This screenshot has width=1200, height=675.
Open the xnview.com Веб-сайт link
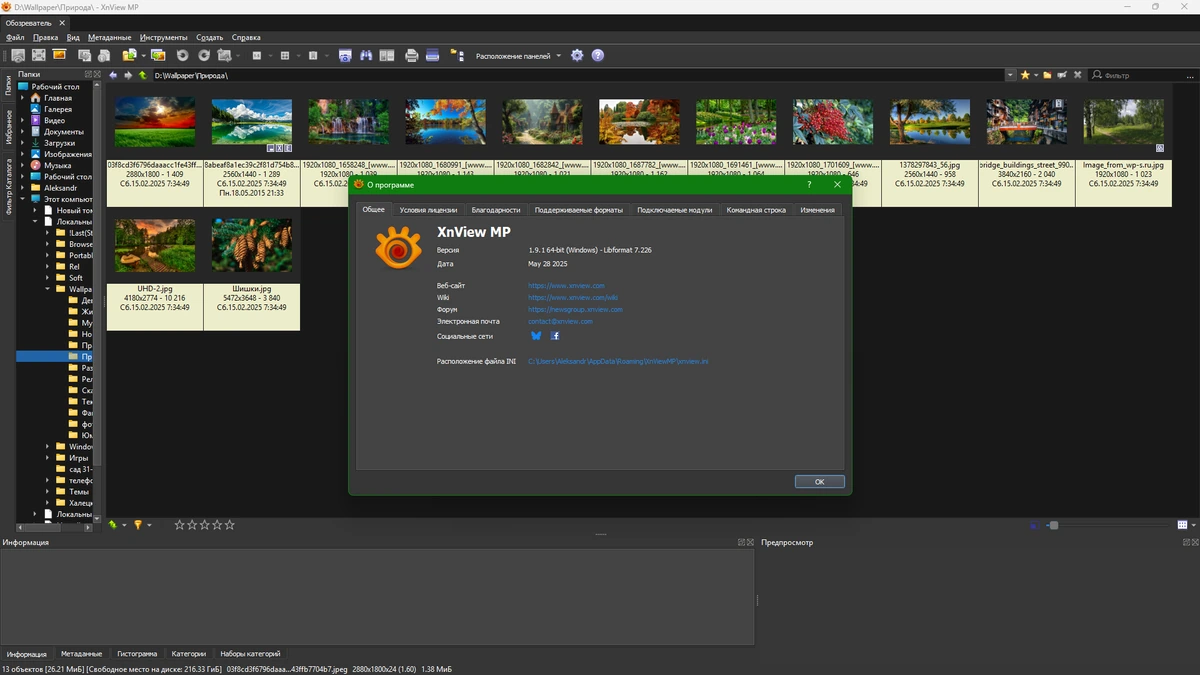566,286
